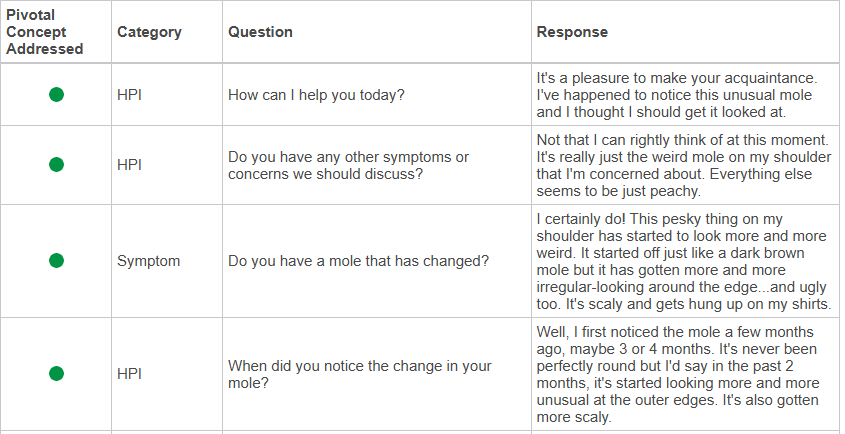Click the response beginning 'It's a pleasure to make'
The height and width of the screenshot is (434, 845).
pyautogui.click(x=677, y=95)
